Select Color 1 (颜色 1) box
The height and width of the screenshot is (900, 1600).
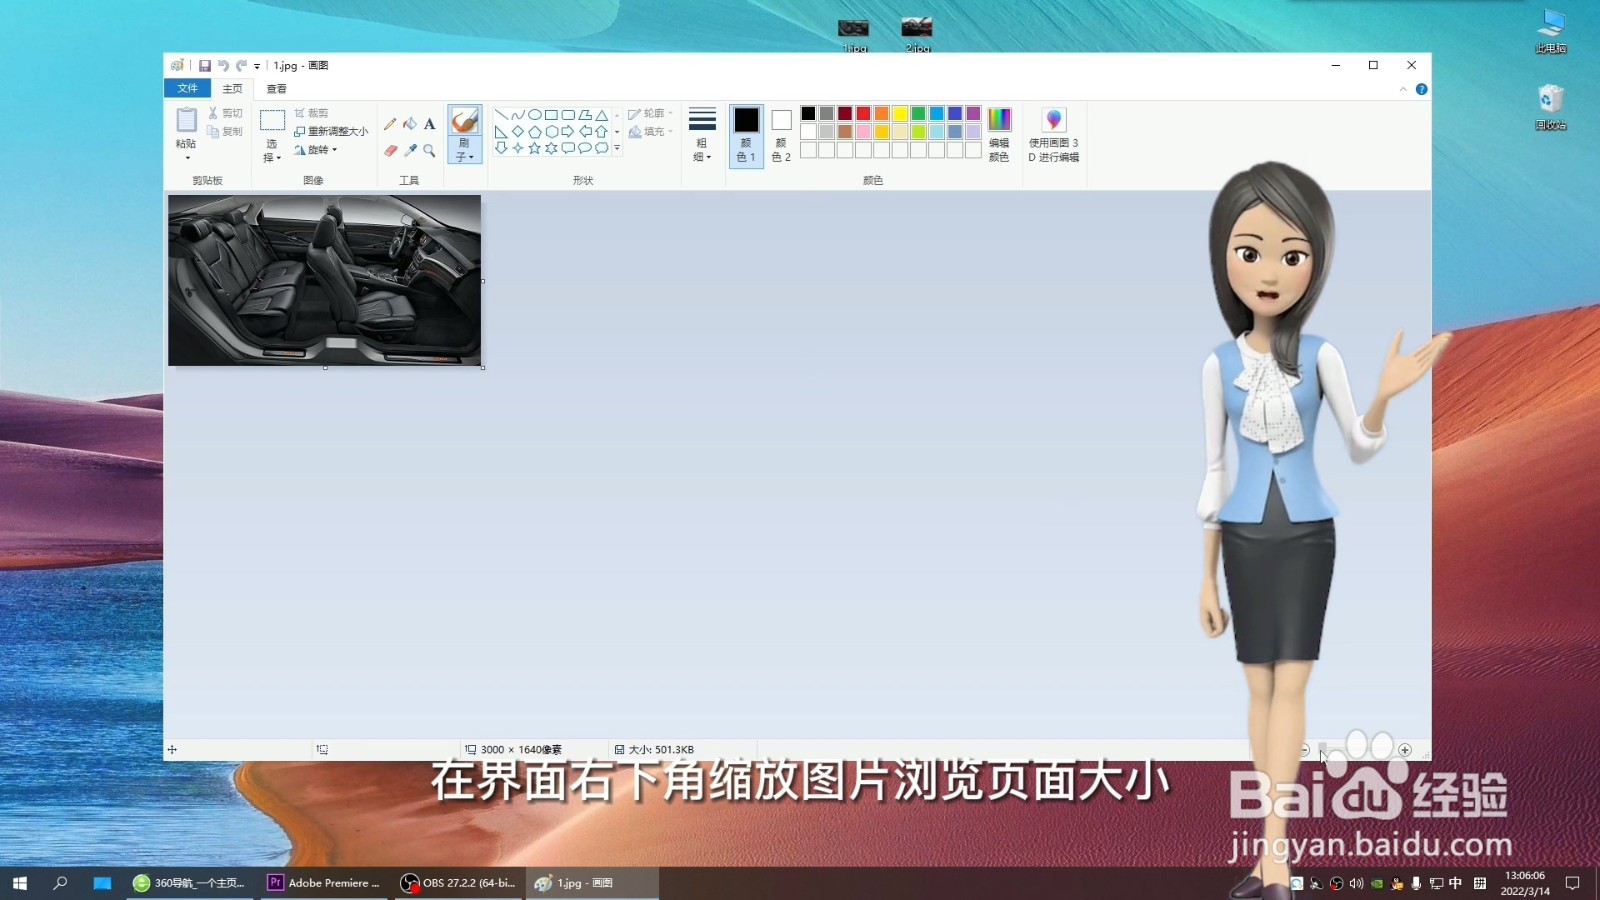click(746, 135)
